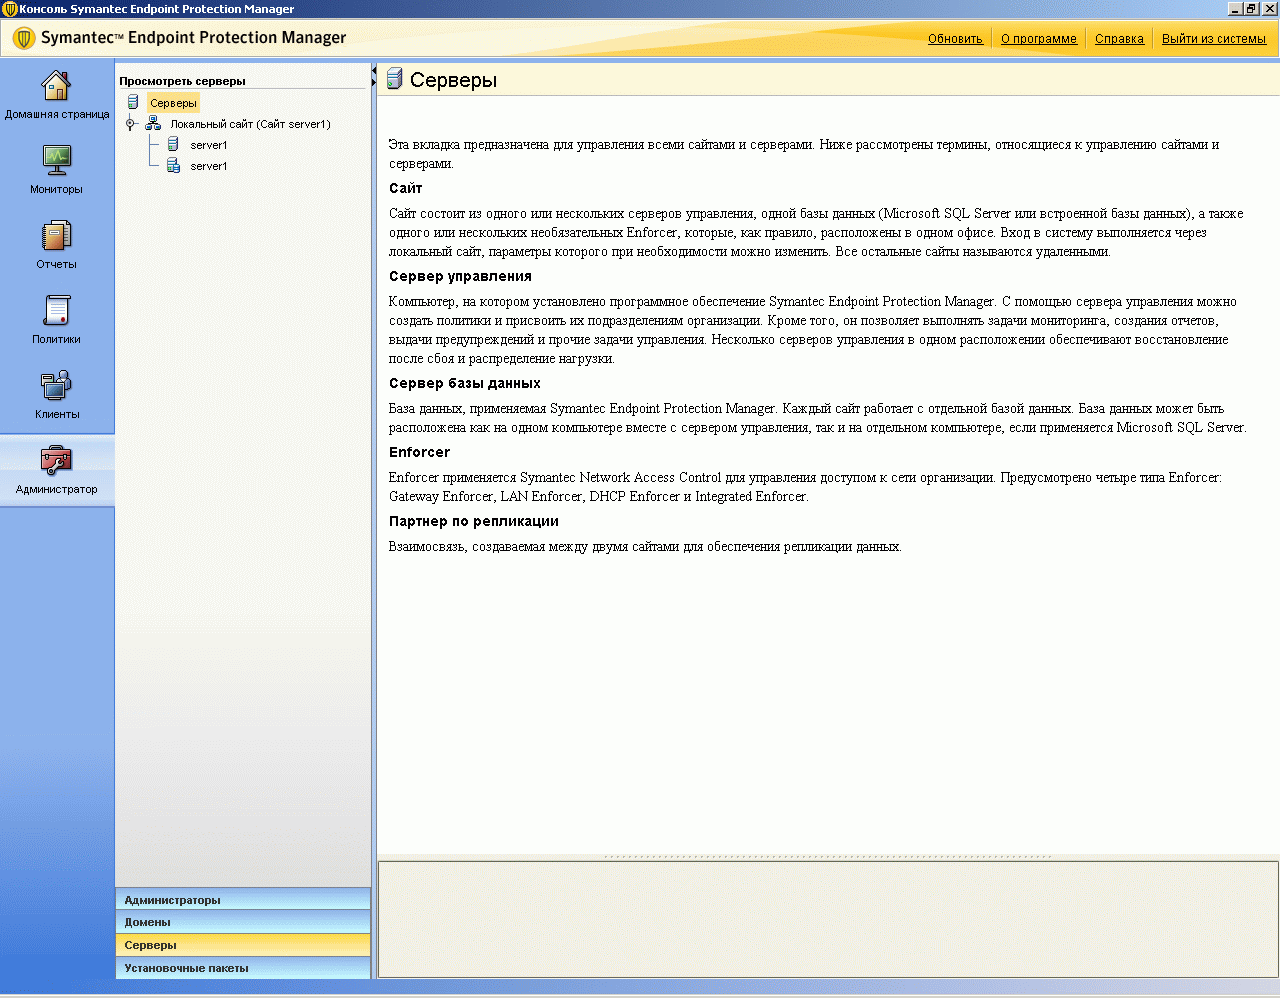Click the Сервер базы данных heading
Screen dimensions: 1280x998
(x=465, y=383)
